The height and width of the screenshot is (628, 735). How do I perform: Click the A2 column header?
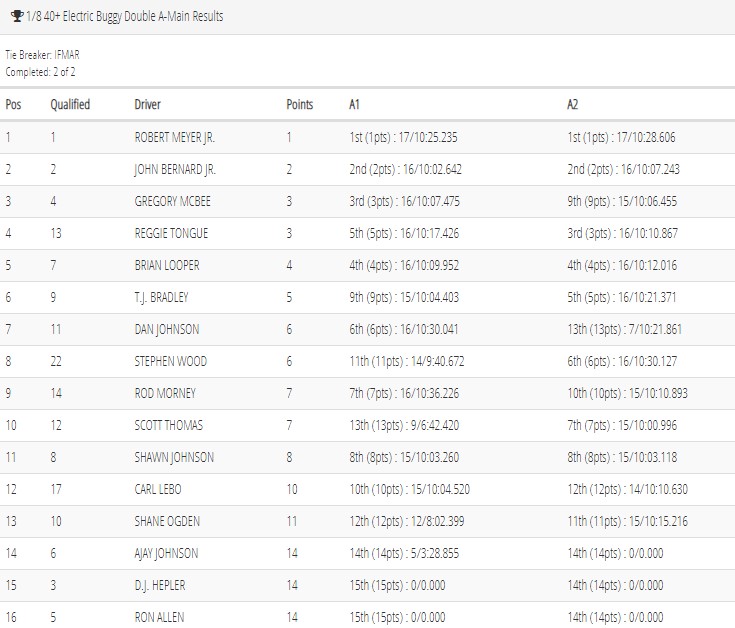coord(572,104)
